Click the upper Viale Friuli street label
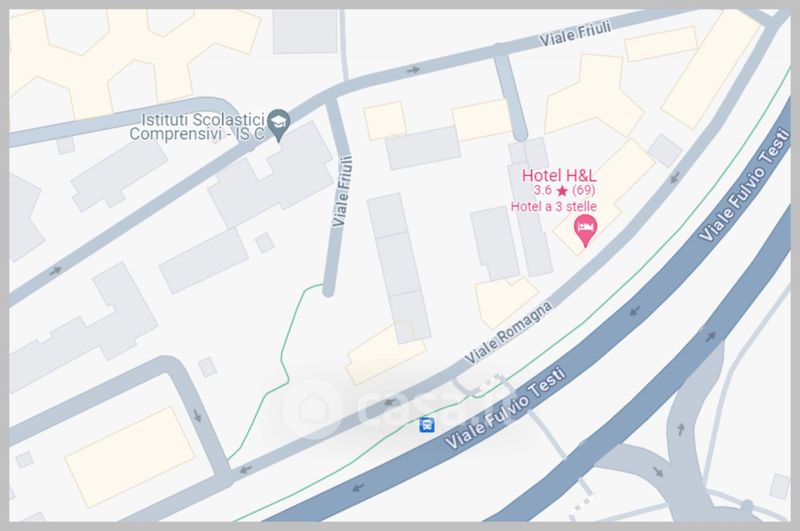Image resolution: width=800 pixels, height=531 pixels. [x=575, y=34]
